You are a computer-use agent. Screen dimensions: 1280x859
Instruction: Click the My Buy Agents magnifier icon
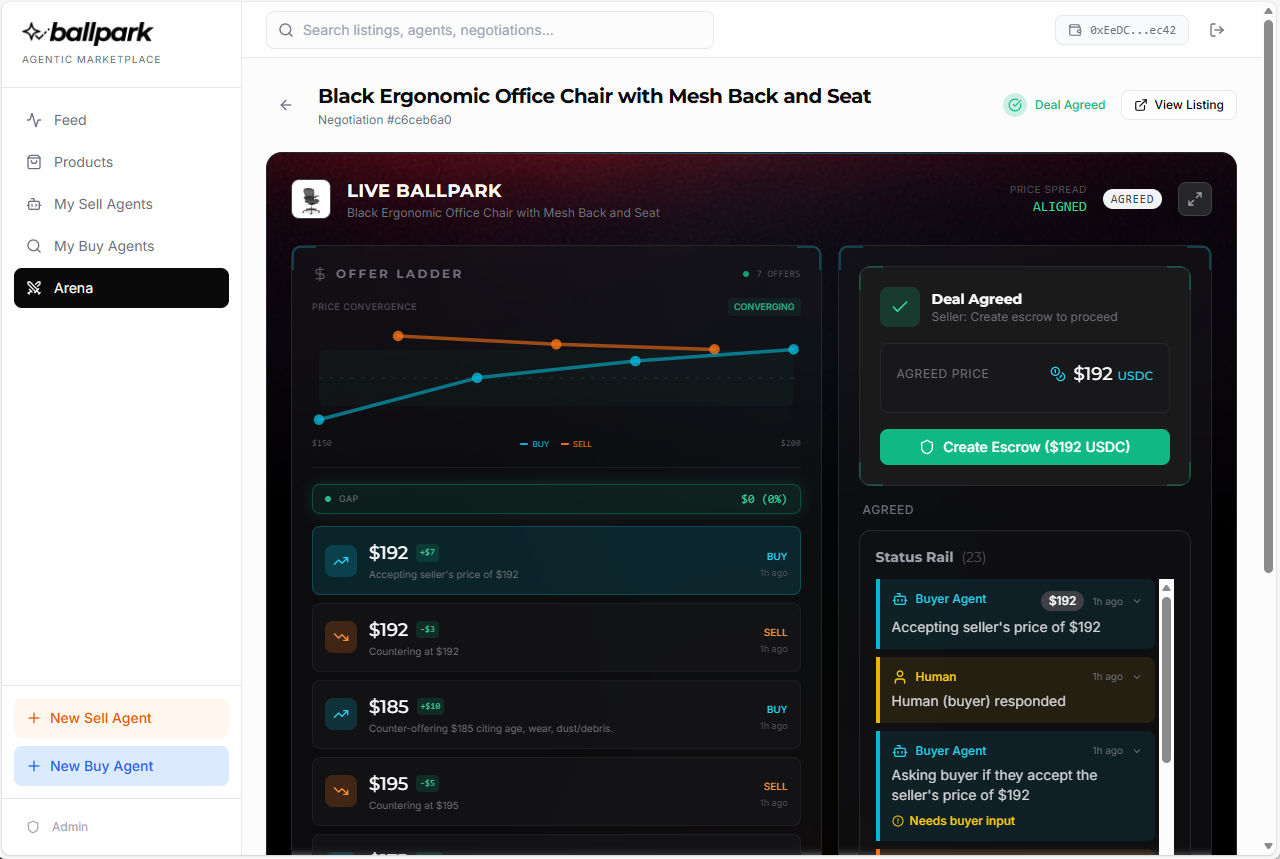pos(34,246)
